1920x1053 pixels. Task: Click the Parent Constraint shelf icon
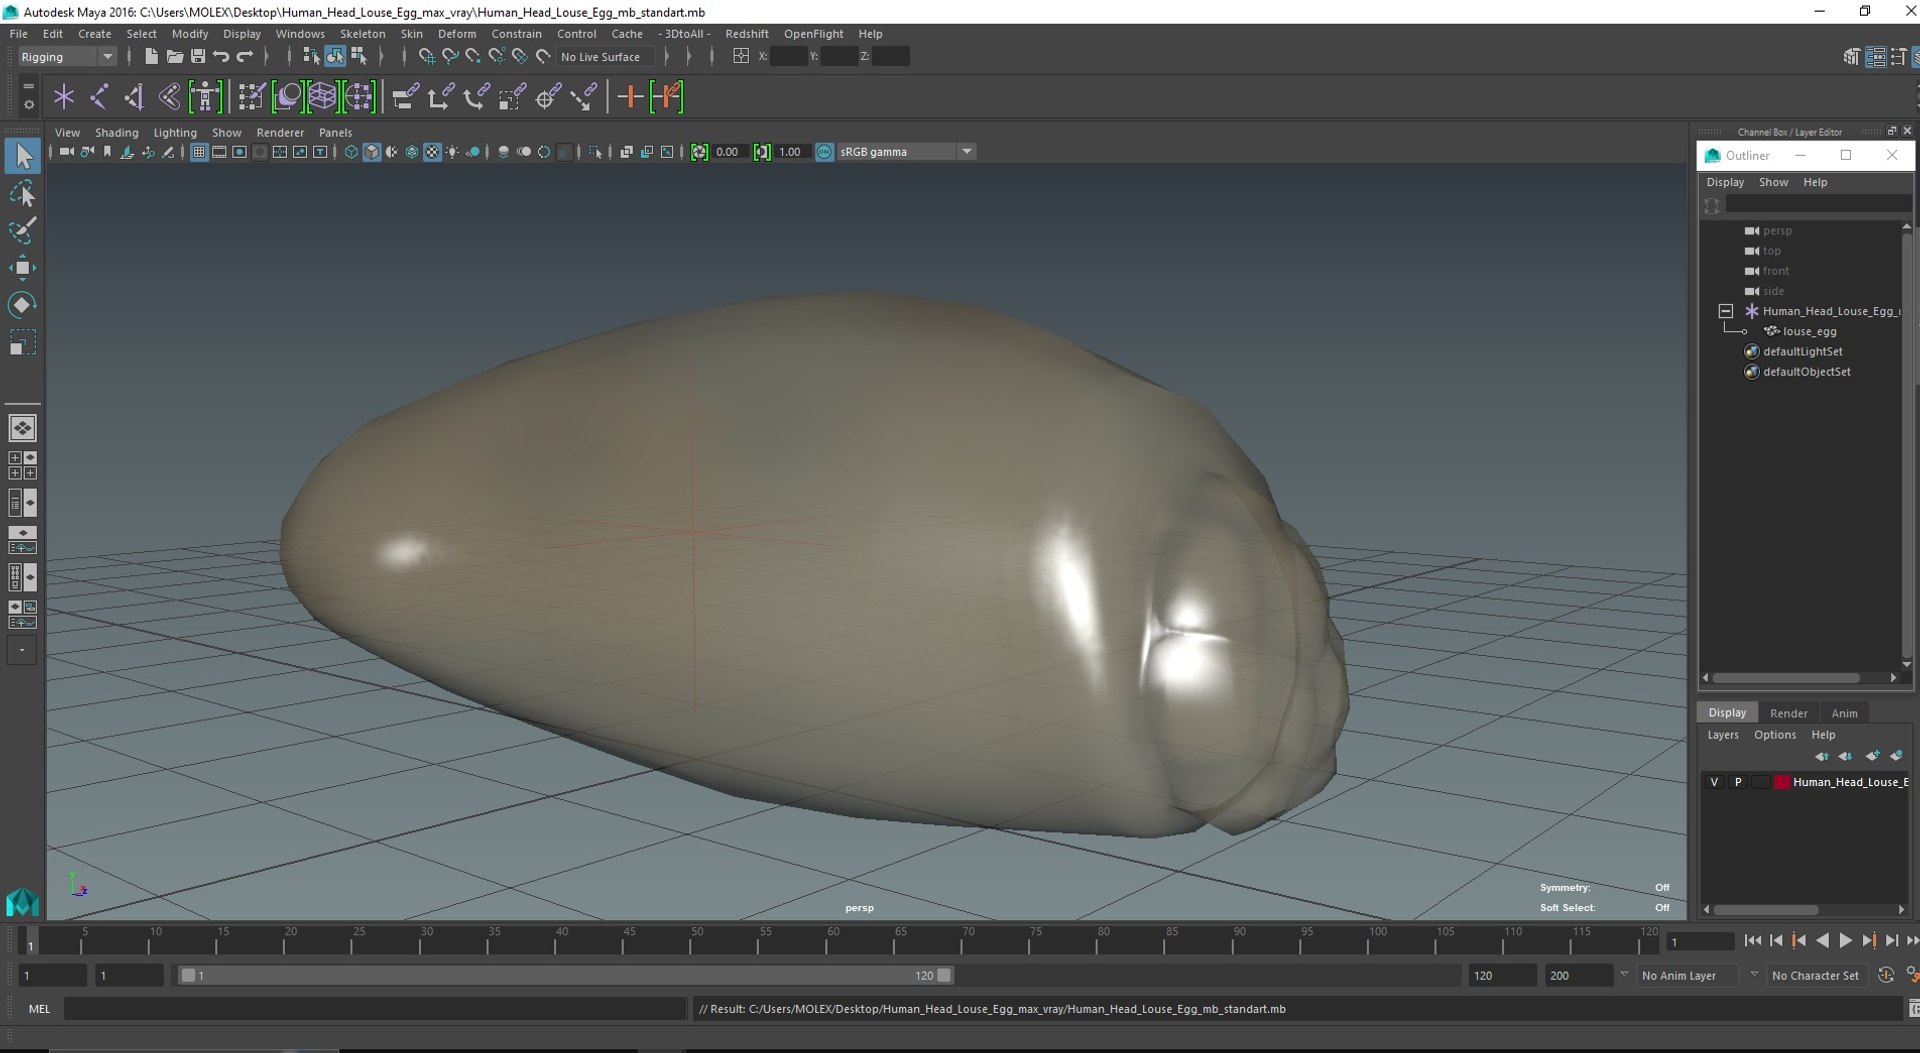click(x=405, y=97)
